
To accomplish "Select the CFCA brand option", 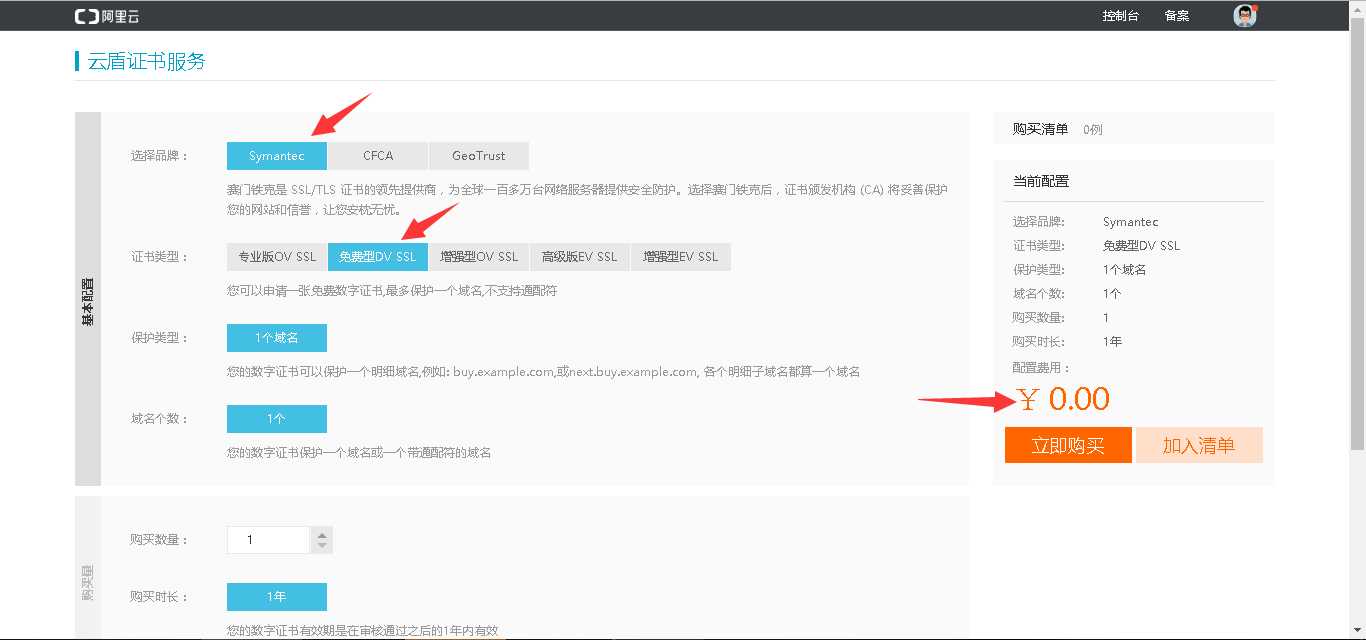I will 378,156.
